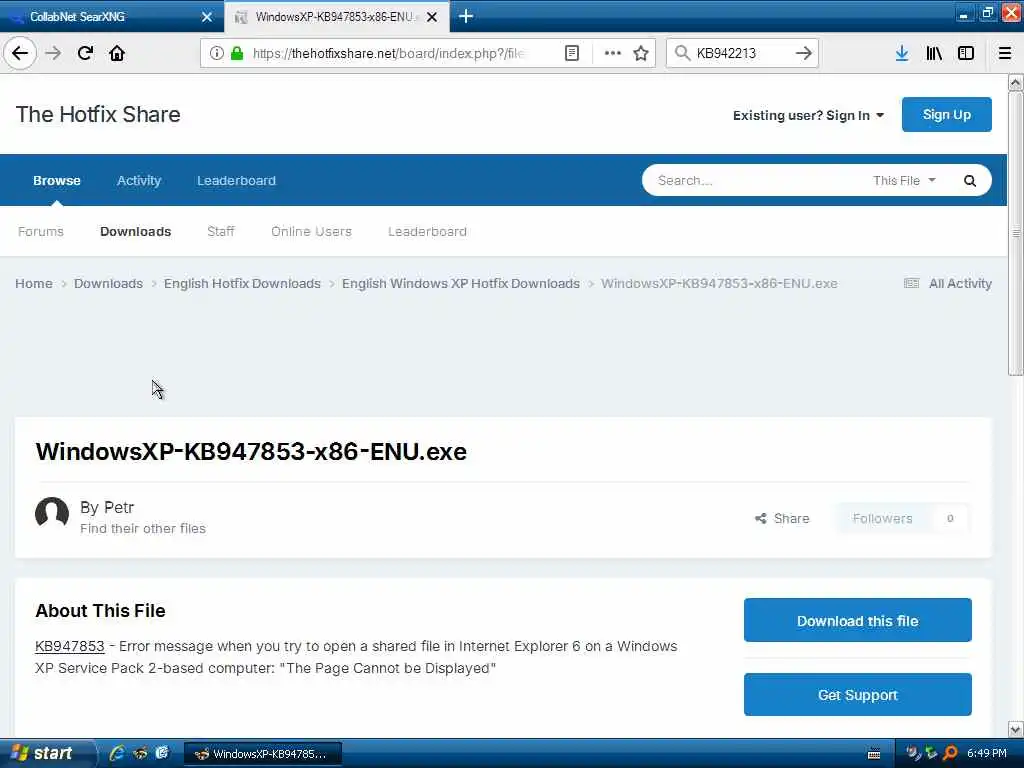Click the orange magnifier system tray icon
Screen dimensions: 1024x768
(950, 753)
